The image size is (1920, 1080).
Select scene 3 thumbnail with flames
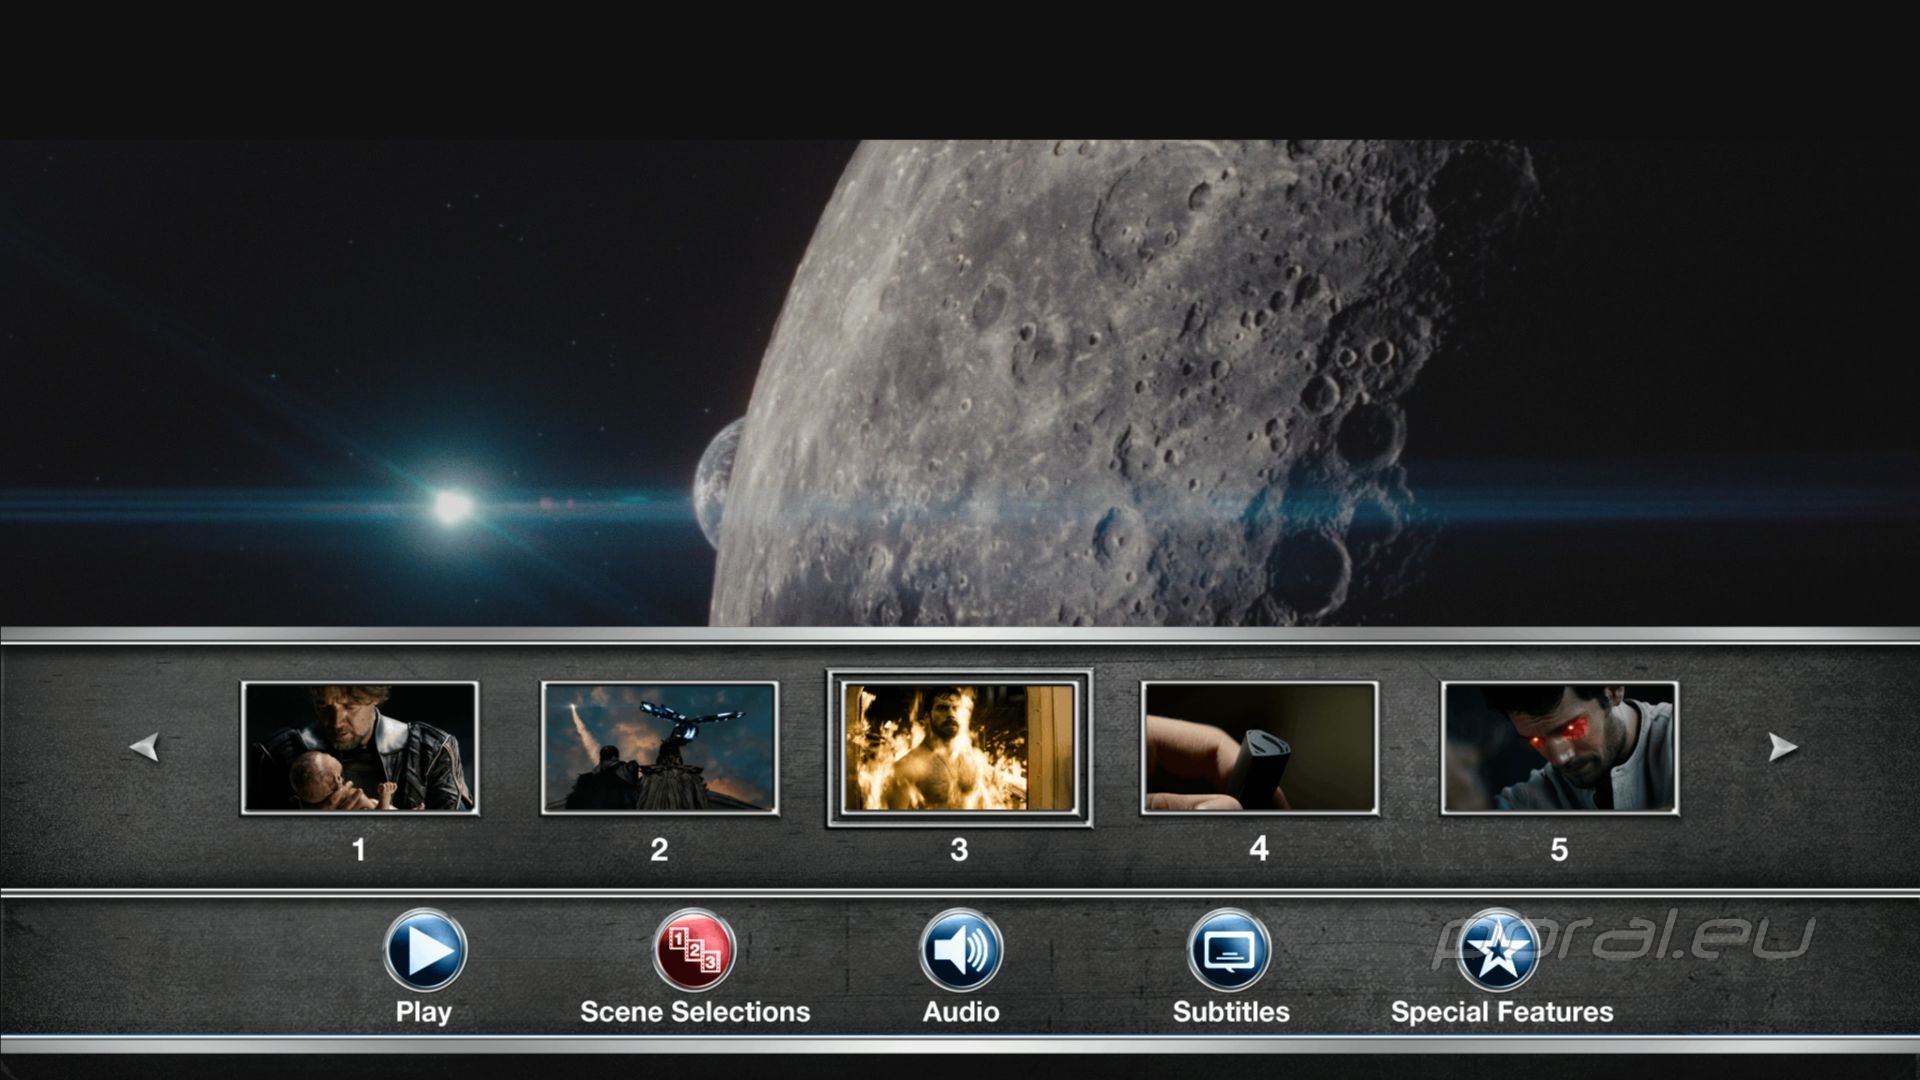[960, 748]
